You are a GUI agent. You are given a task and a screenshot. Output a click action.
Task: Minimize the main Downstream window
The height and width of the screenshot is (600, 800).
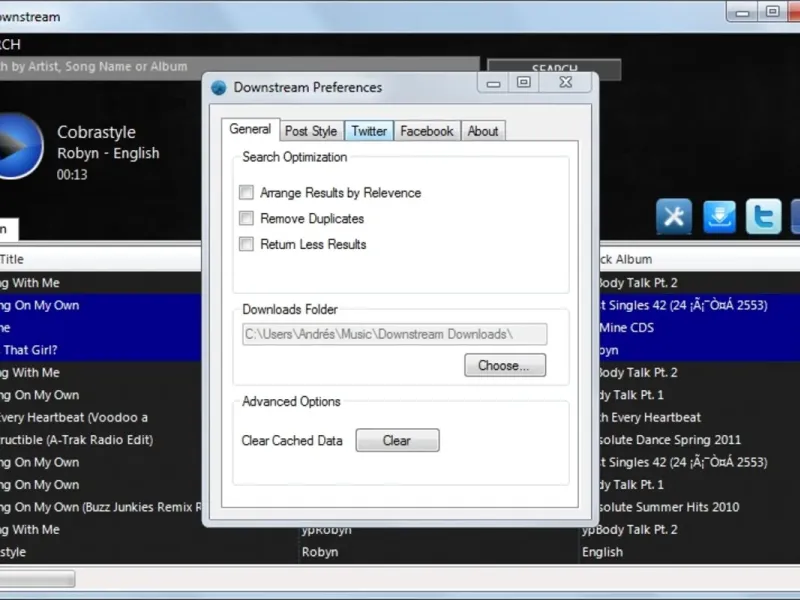tap(742, 12)
